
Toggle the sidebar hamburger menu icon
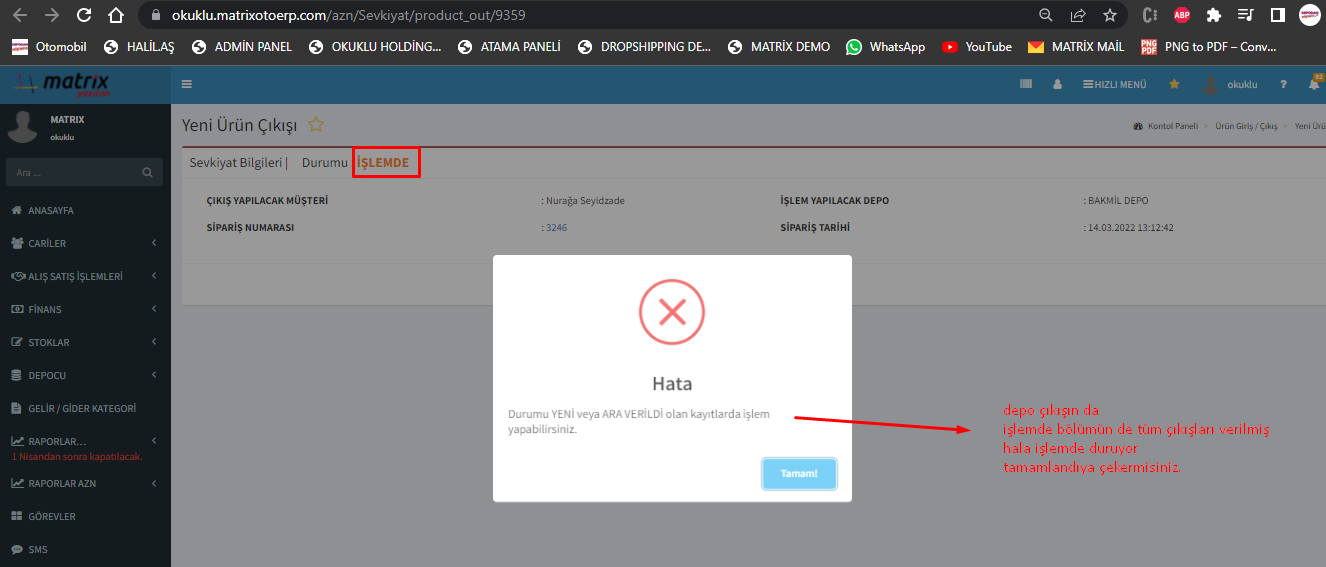187,85
